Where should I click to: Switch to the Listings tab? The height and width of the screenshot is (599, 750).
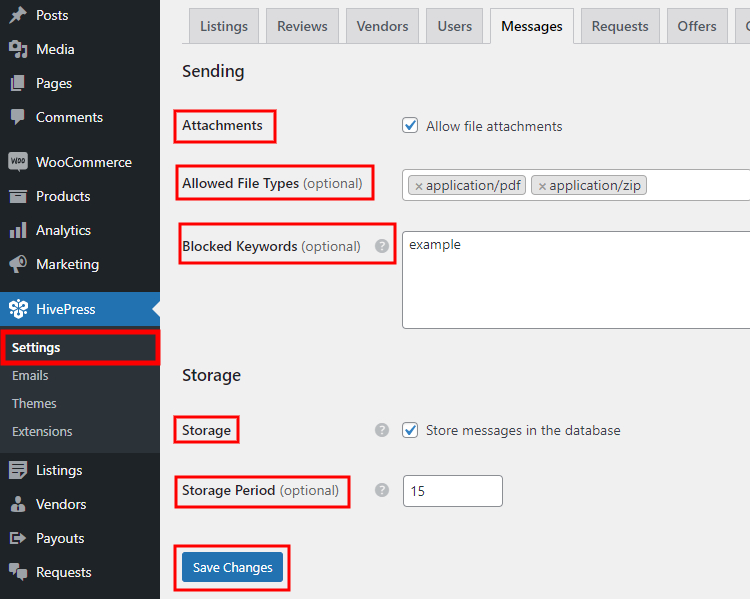click(x=224, y=26)
